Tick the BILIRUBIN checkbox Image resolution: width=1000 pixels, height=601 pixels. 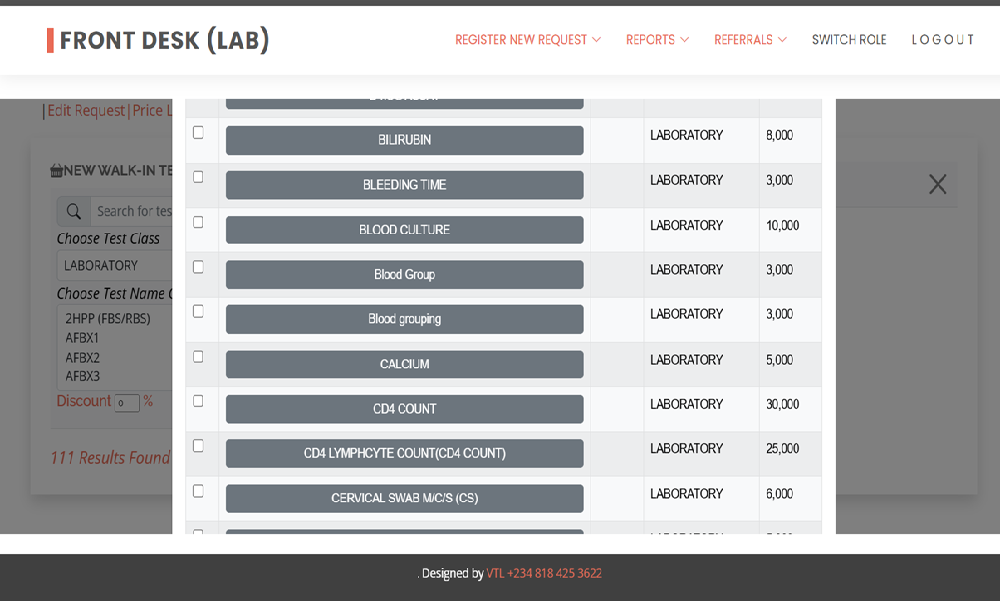pyautogui.click(x=198, y=132)
